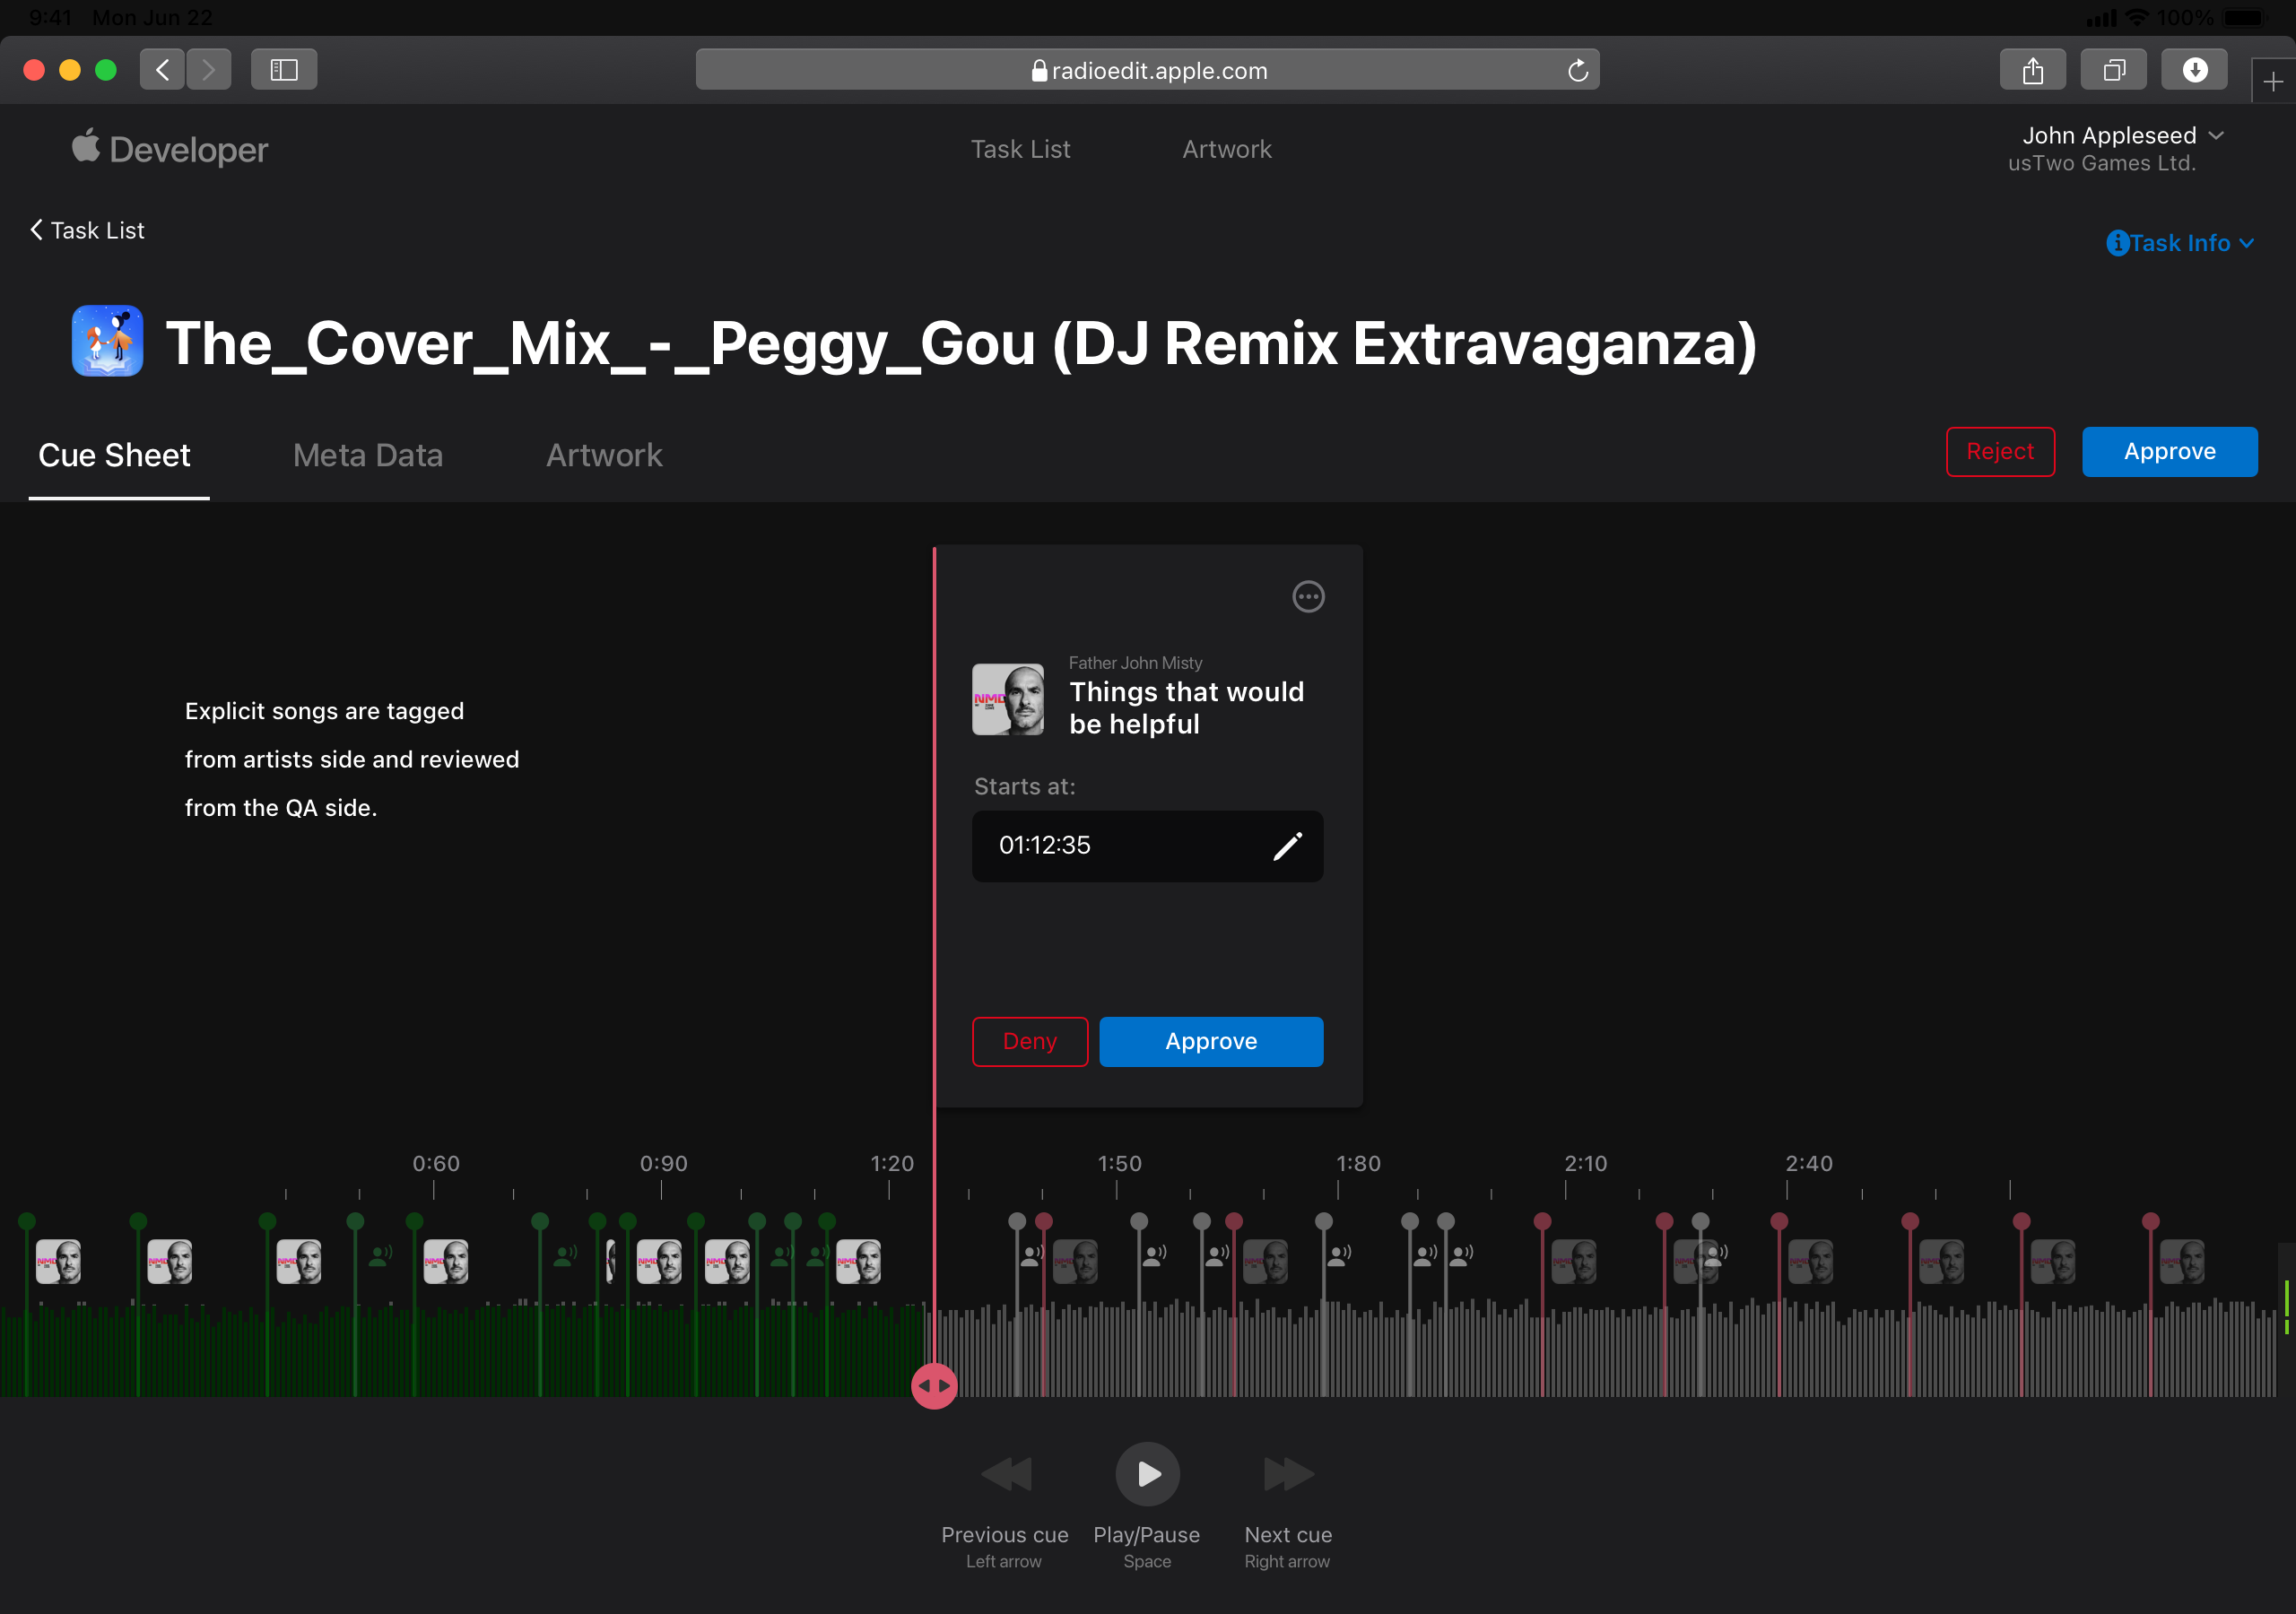
Task: Select the cue thumbnail before 1:80 mark
Action: (1266, 1261)
